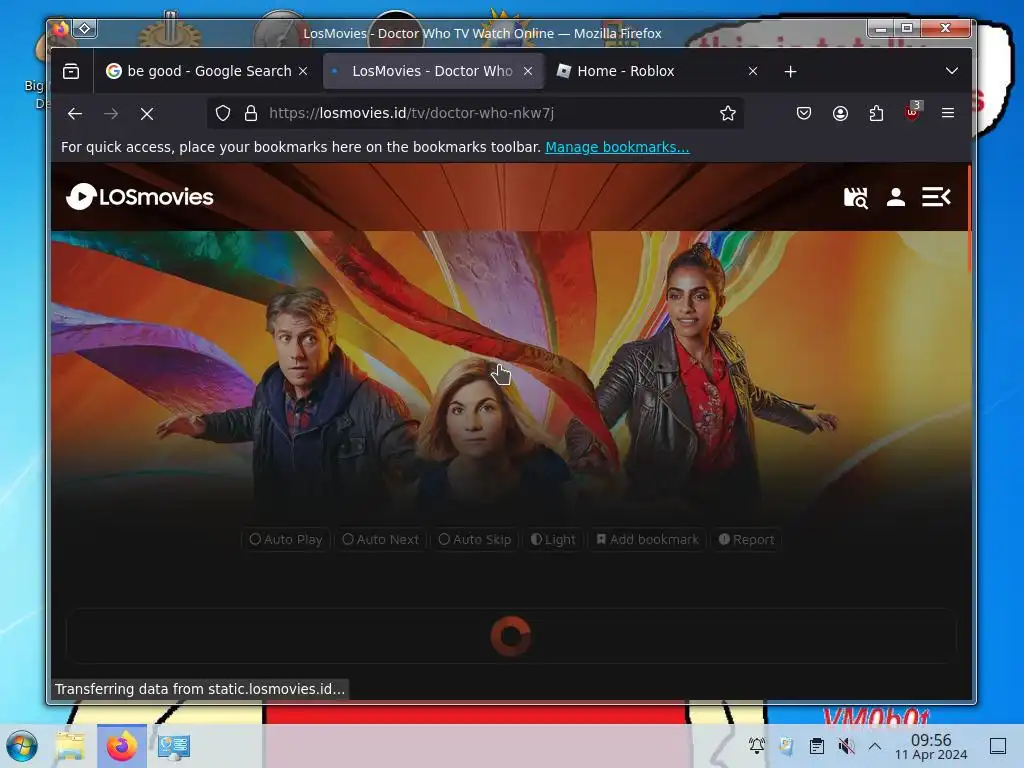
Task: Open Firefox application hamburger menu
Action: (x=948, y=114)
